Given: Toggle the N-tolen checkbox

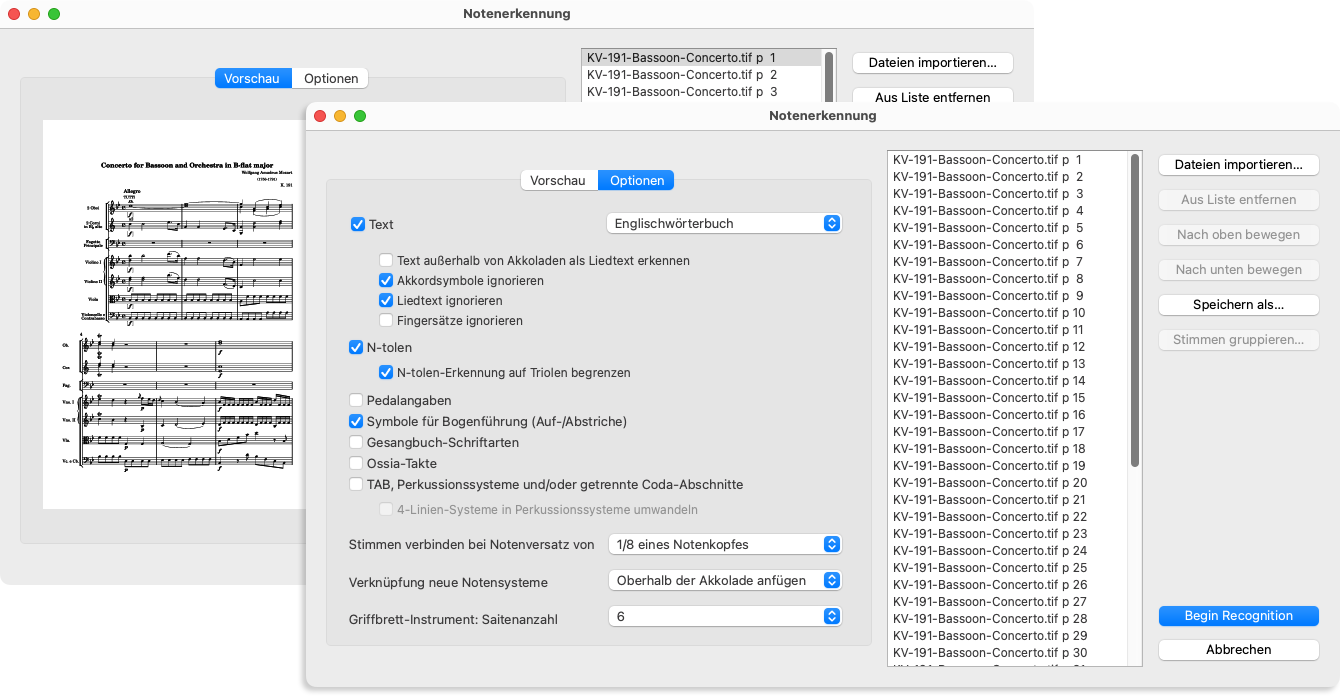Looking at the screenshot, I should coord(356,348).
